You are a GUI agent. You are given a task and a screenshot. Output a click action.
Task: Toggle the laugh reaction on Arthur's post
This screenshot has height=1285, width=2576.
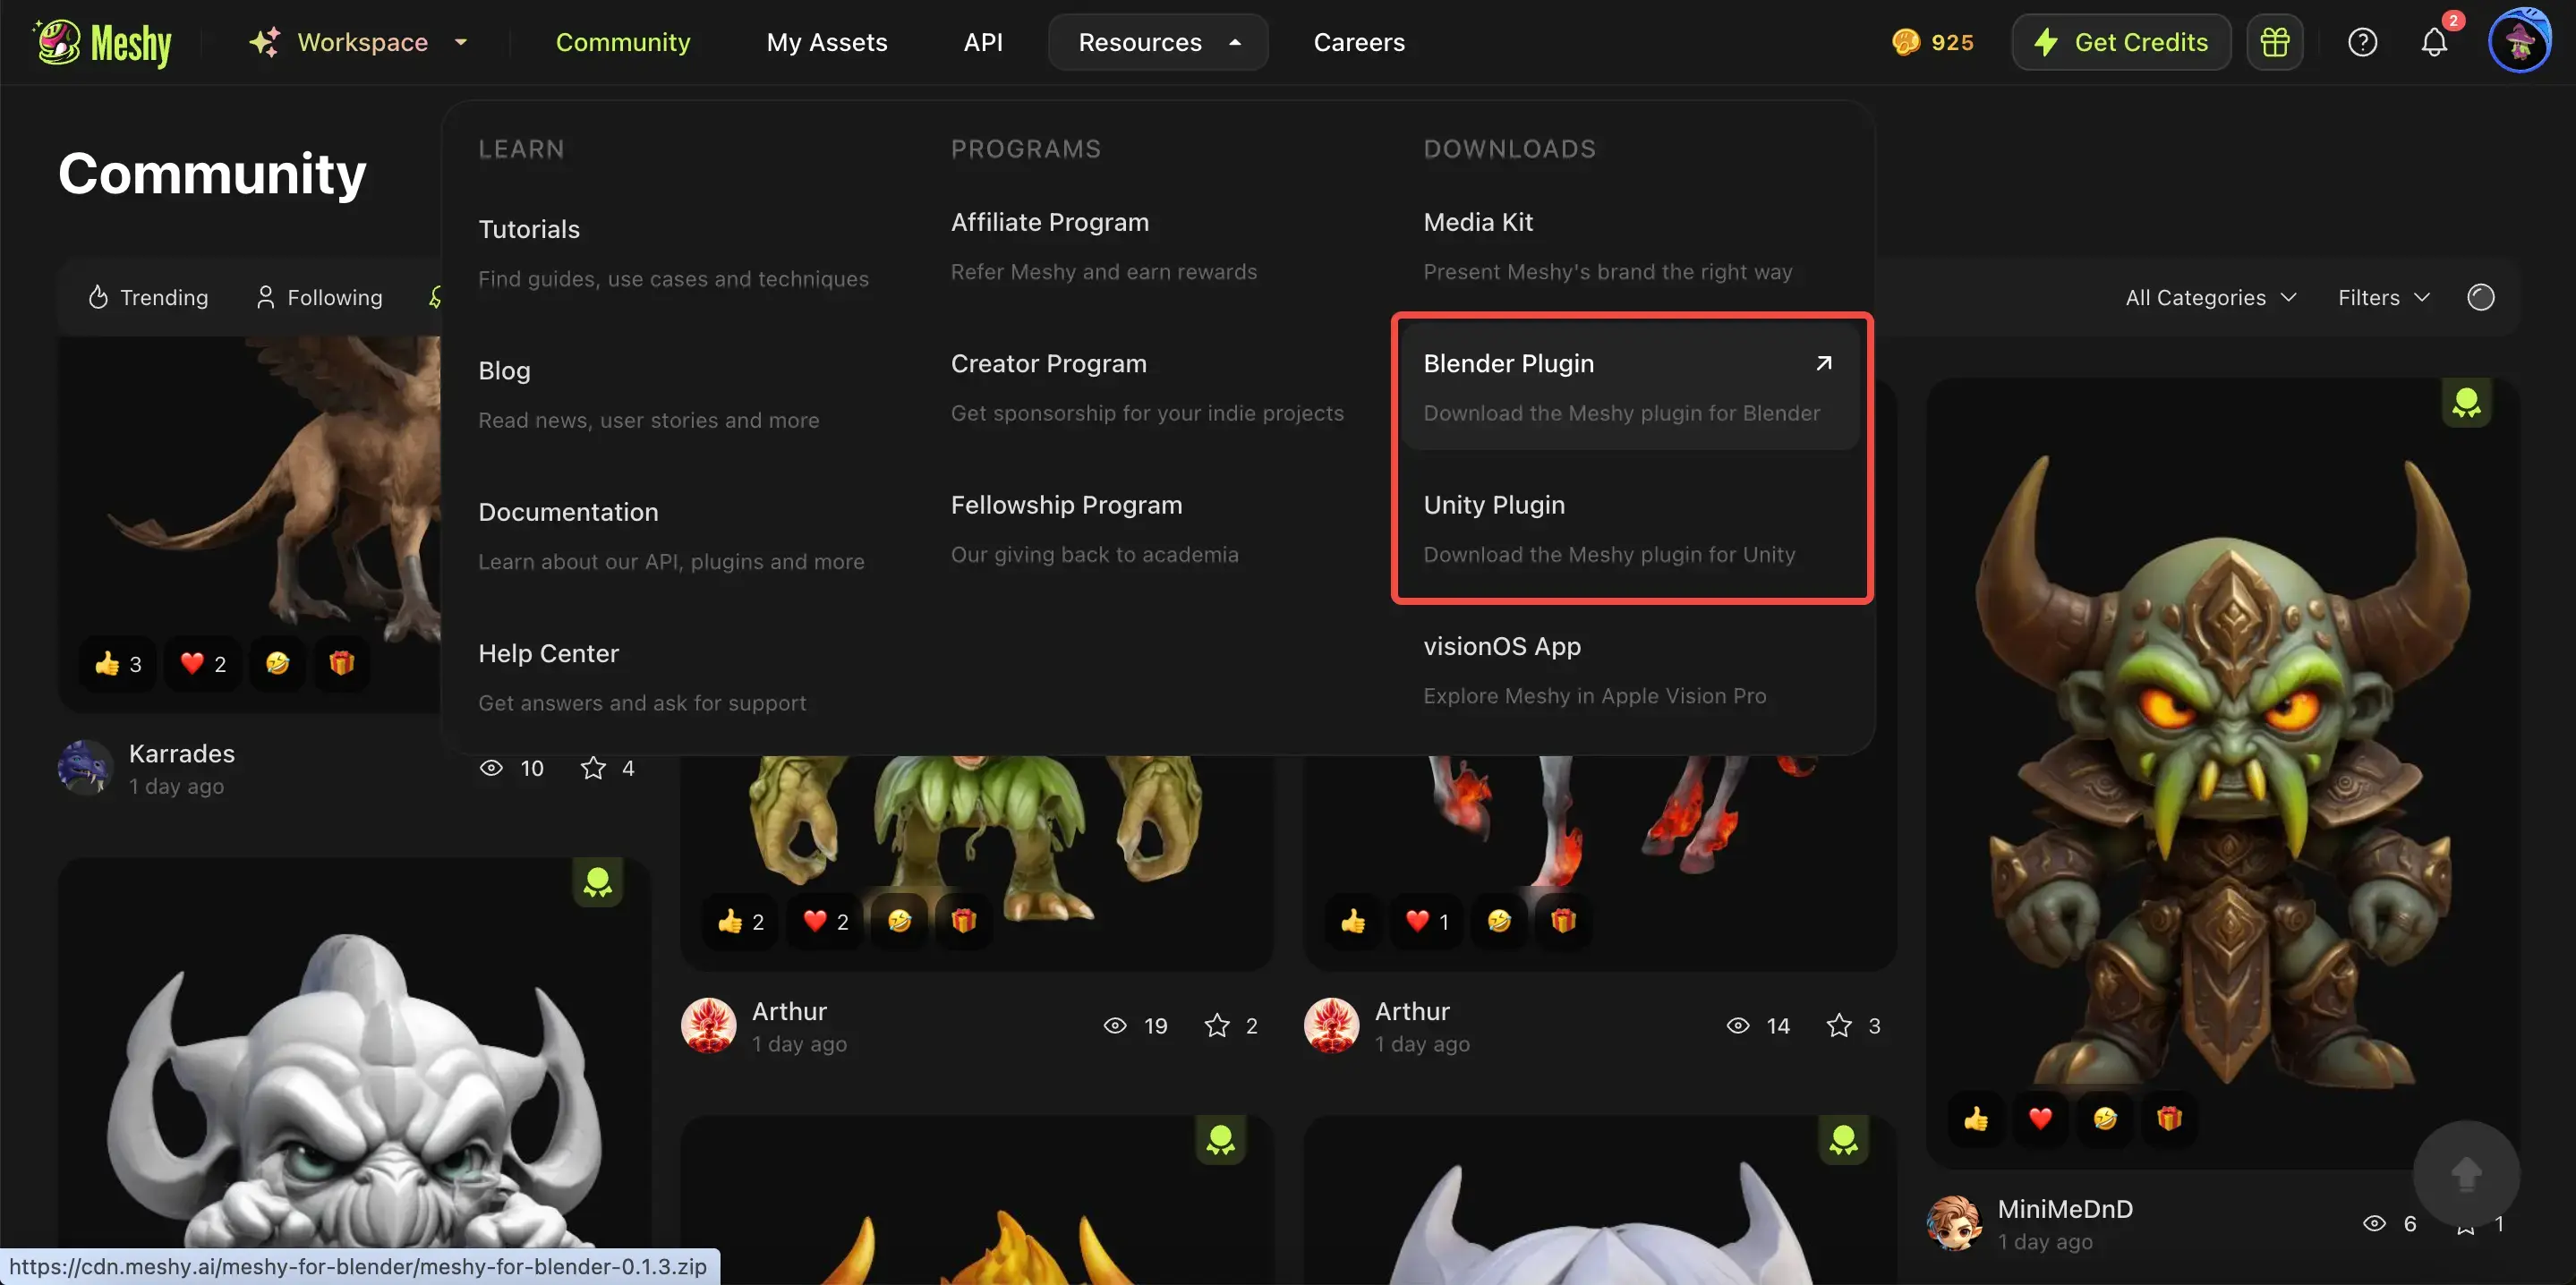coord(899,921)
